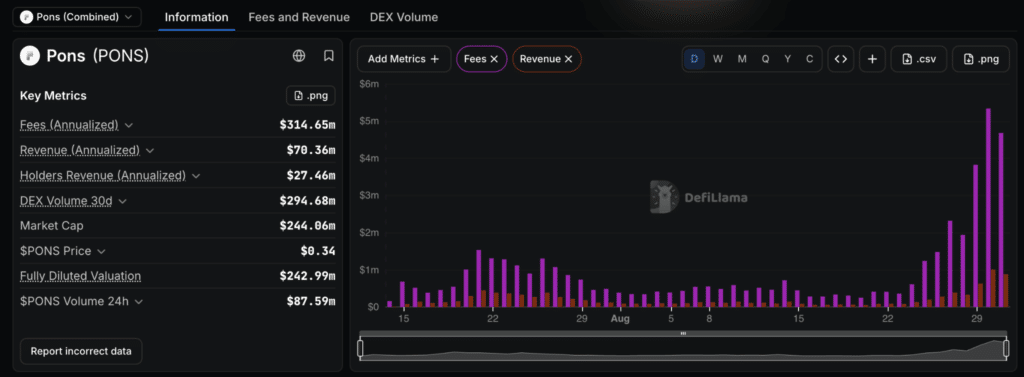This screenshot has height=377, width=1024.
Task: Select Weekly (W) chart interval
Action: coord(718,59)
